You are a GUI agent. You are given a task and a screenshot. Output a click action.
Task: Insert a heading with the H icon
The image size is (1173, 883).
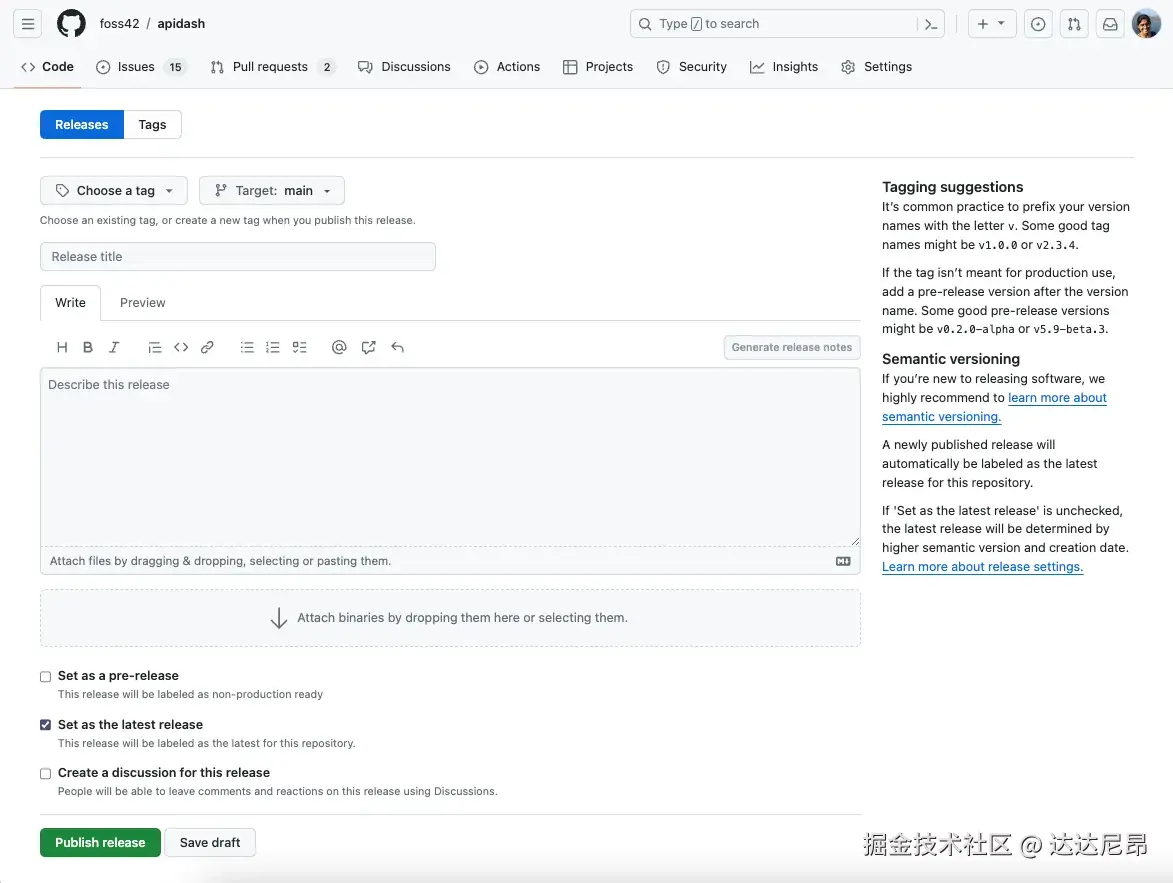(62, 347)
